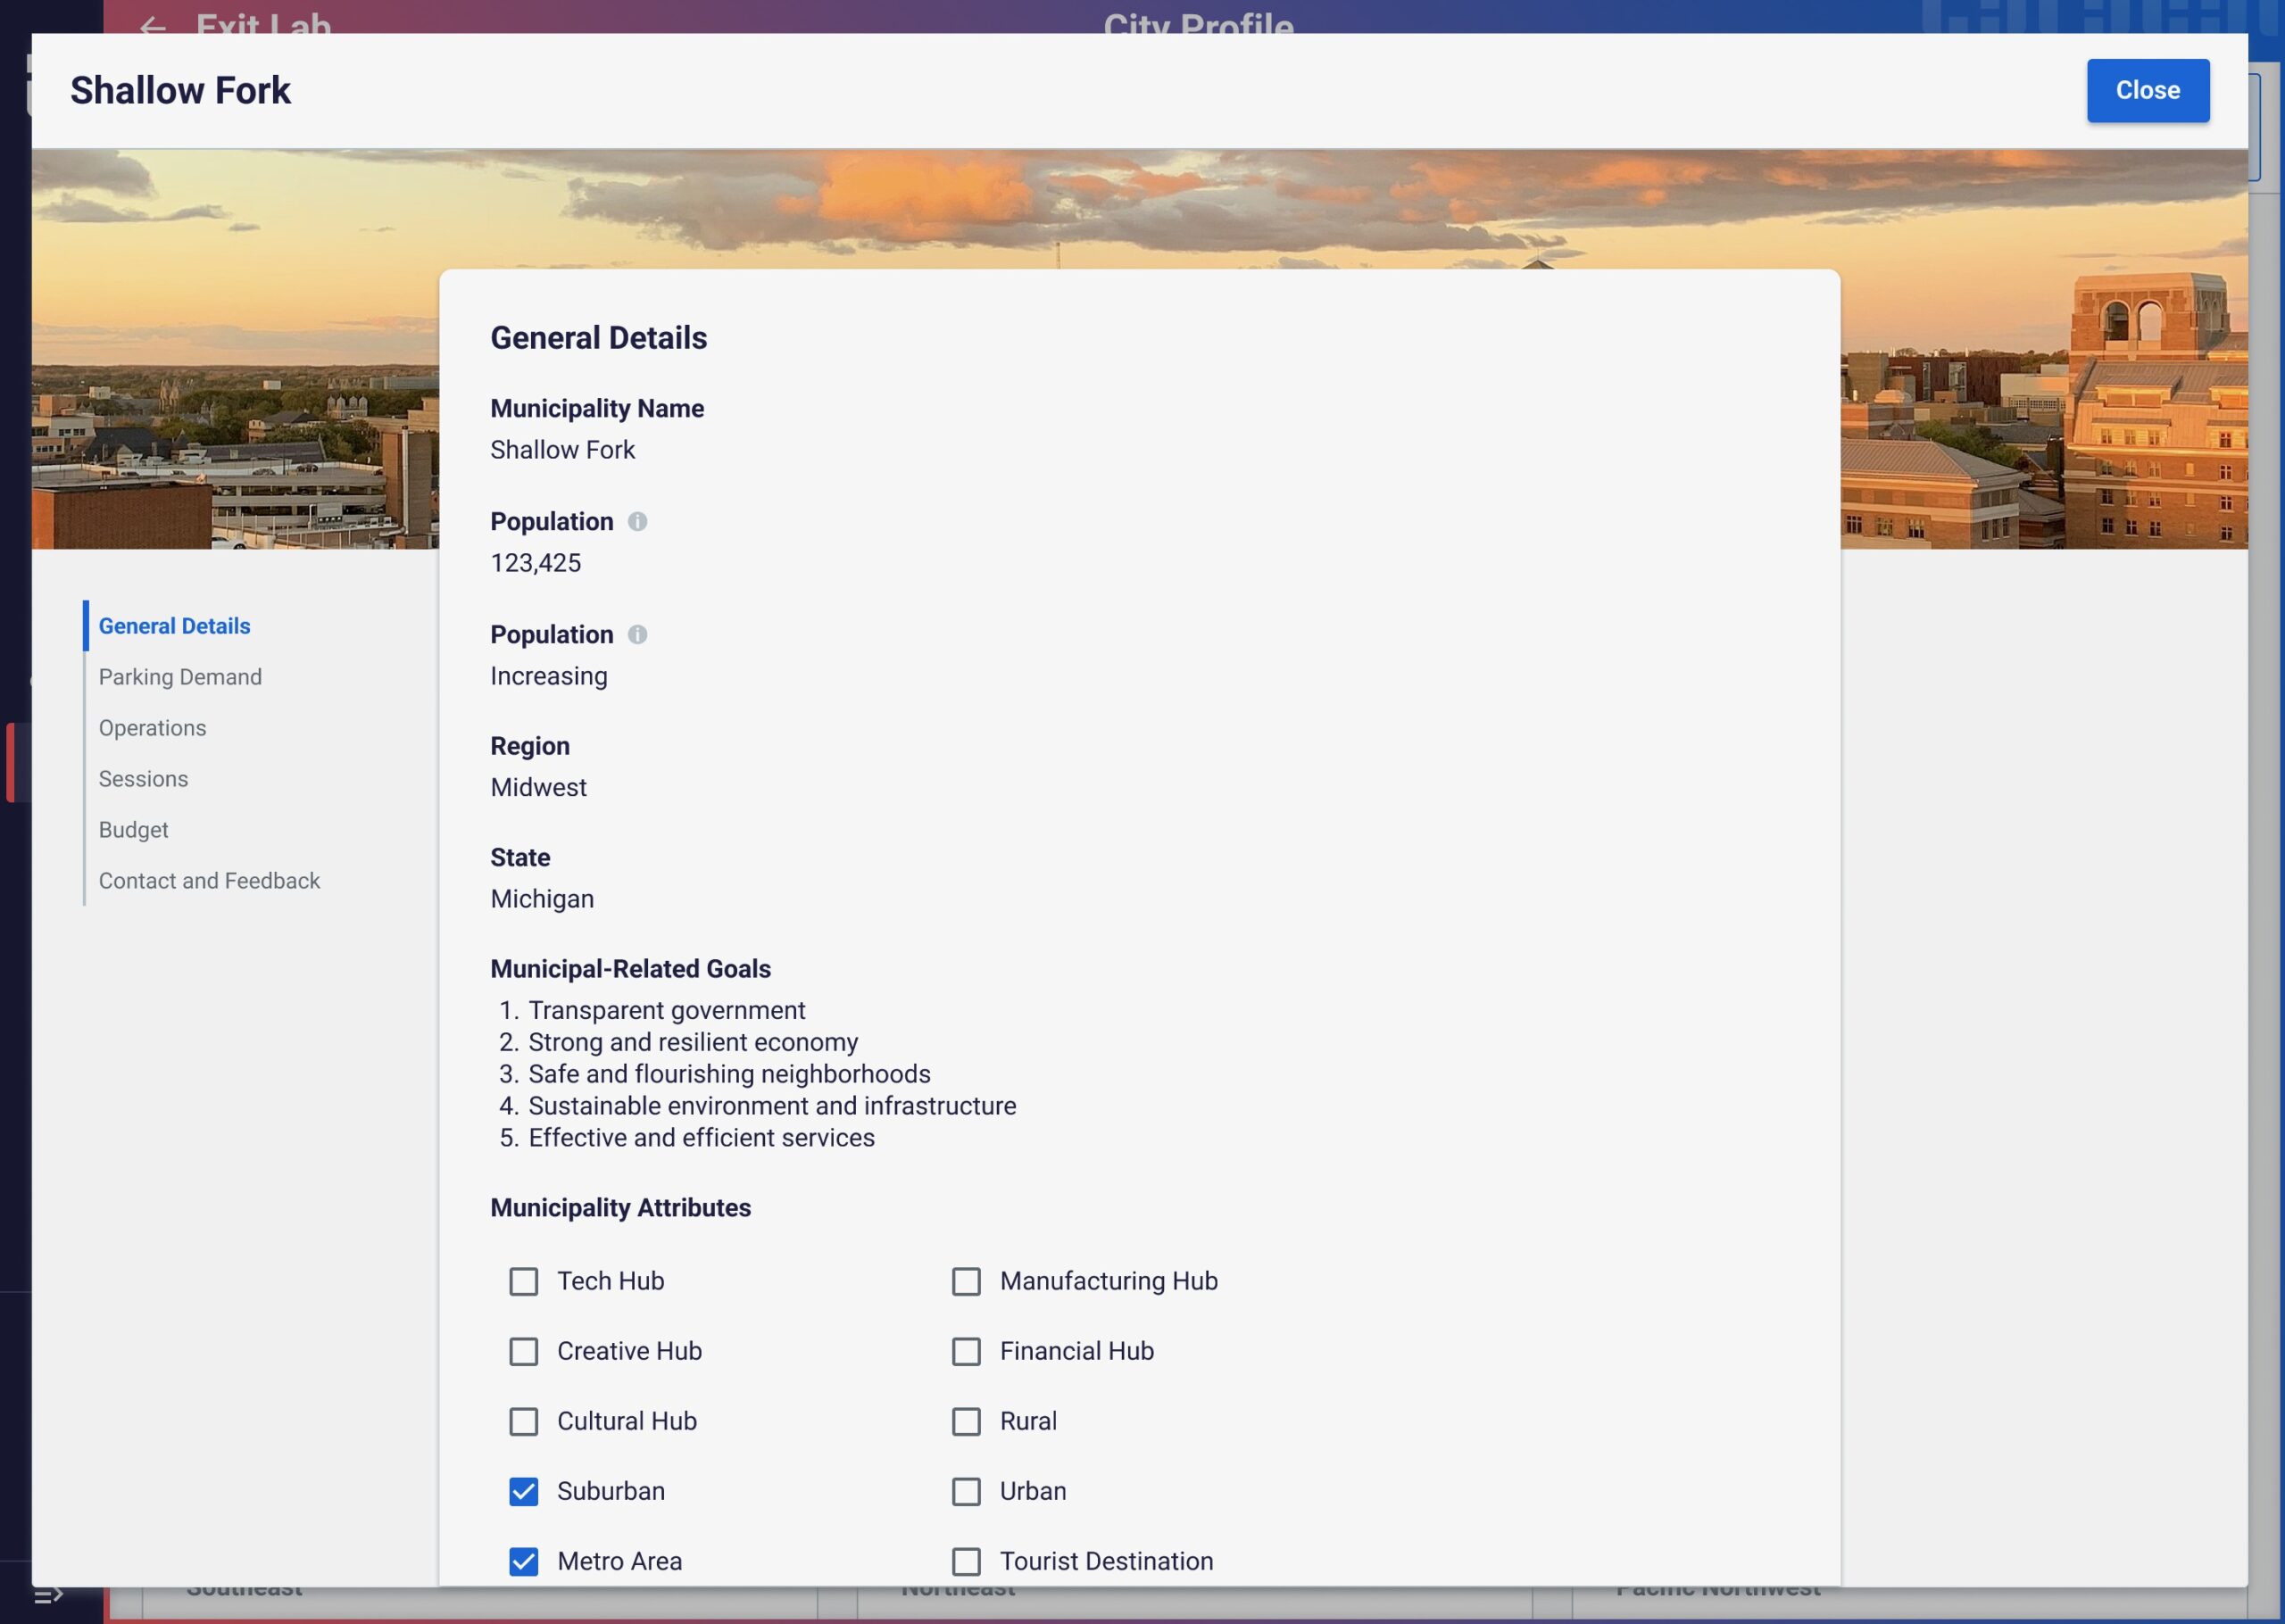The image size is (2285, 1624).
Task: Enable the Manufacturing Hub checkbox
Action: 966,1281
